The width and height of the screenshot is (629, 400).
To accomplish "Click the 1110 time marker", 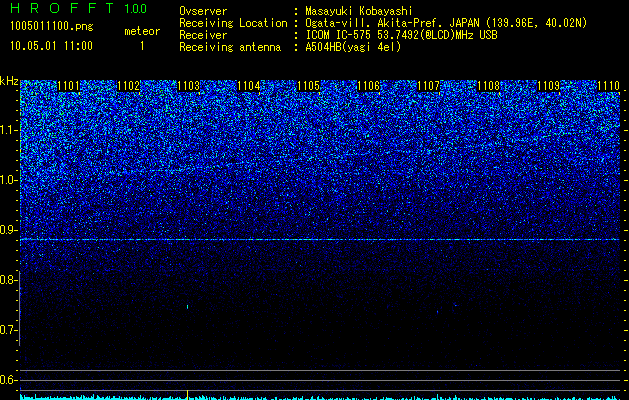I will 609,86.
